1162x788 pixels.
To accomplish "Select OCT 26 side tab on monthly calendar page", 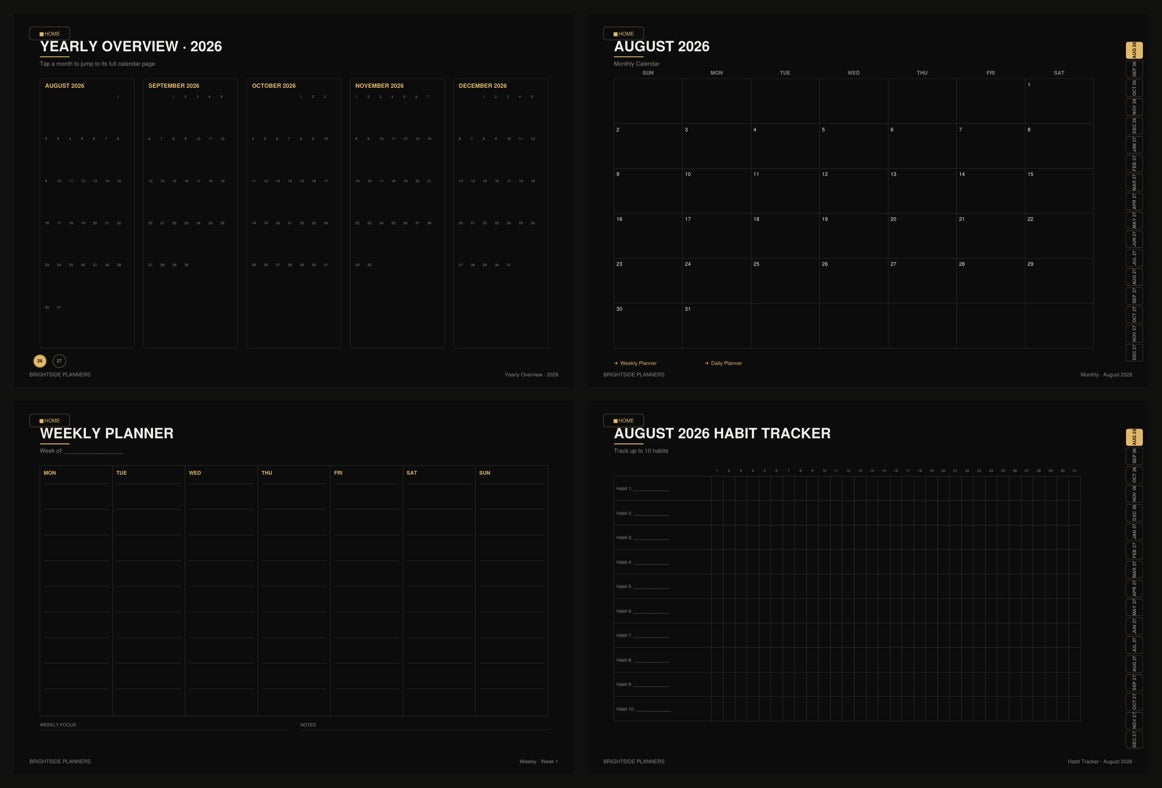I will (1134, 88).
